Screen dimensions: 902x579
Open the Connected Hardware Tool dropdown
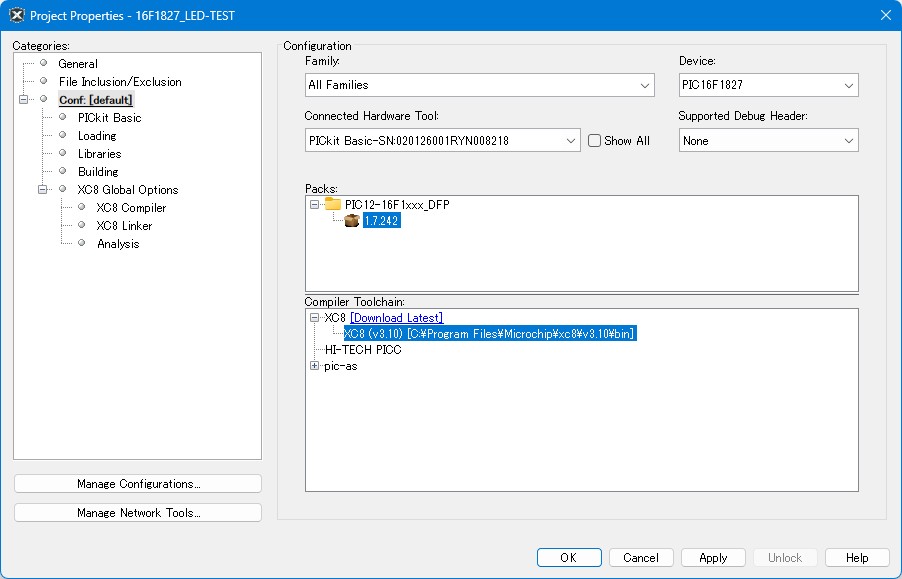click(x=442, y=141)
